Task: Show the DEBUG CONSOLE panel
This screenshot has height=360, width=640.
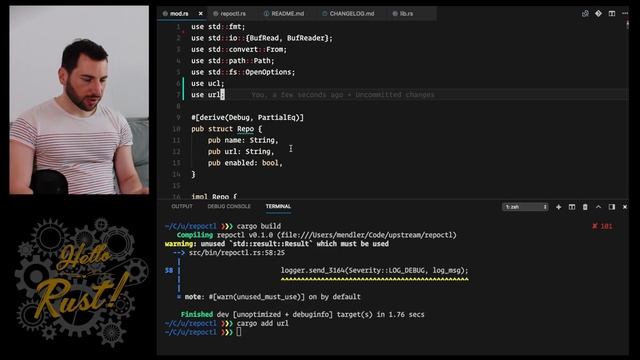Action: 229,206
